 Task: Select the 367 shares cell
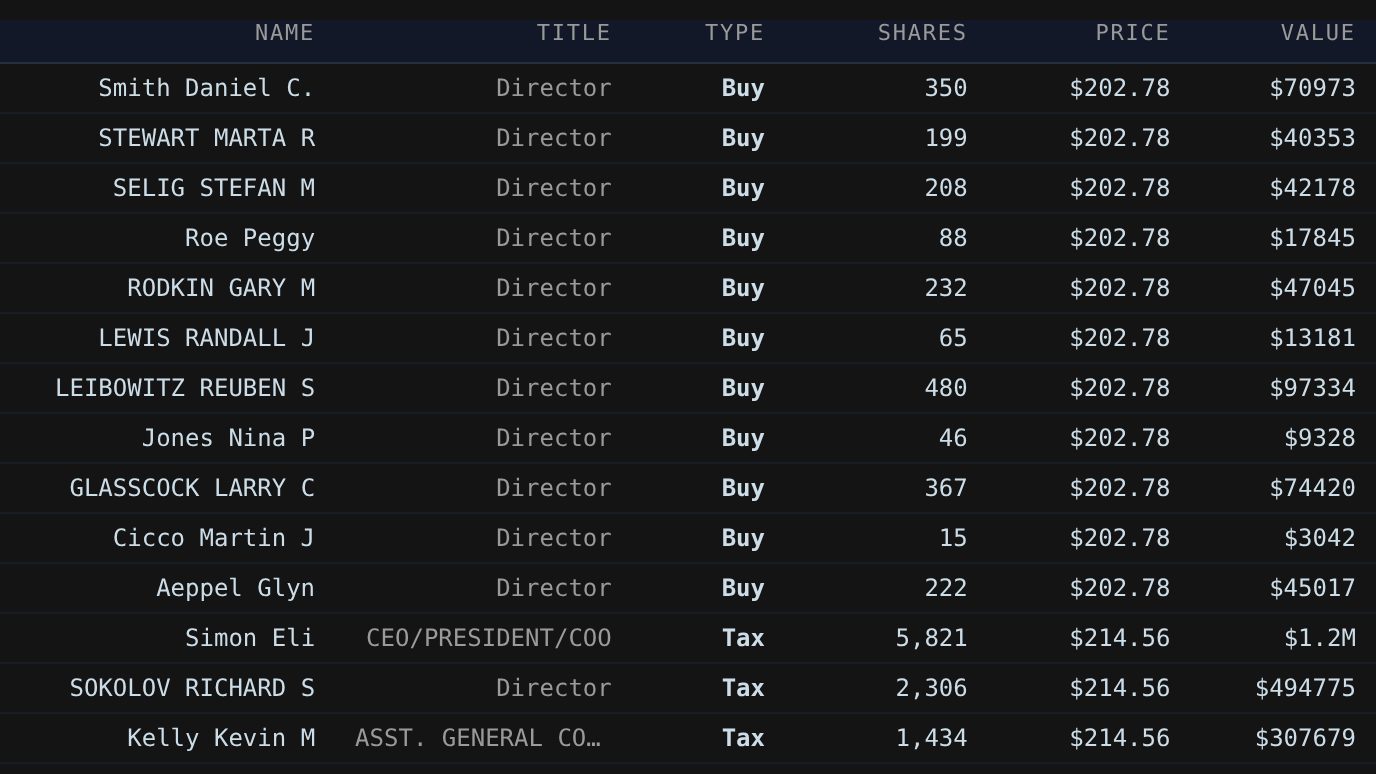point(946,488)
